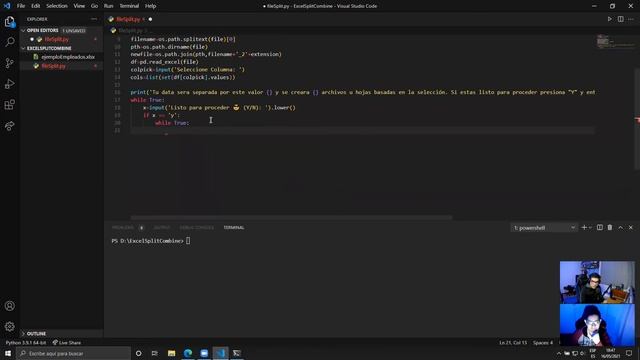This screenshot has height=360, width=640.
Task: Select the powershell terminal dropdown
Action: pyautogui.click(x=544, y=228)
